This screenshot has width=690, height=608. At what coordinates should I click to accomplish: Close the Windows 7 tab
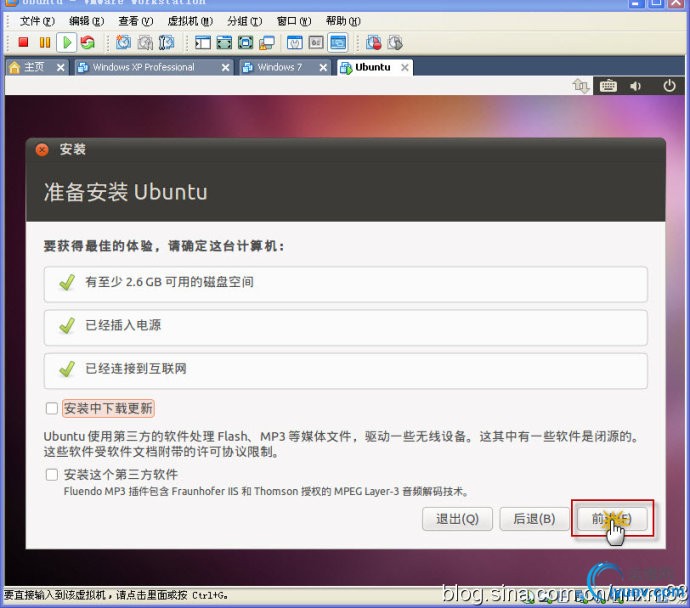click(323, 67)
